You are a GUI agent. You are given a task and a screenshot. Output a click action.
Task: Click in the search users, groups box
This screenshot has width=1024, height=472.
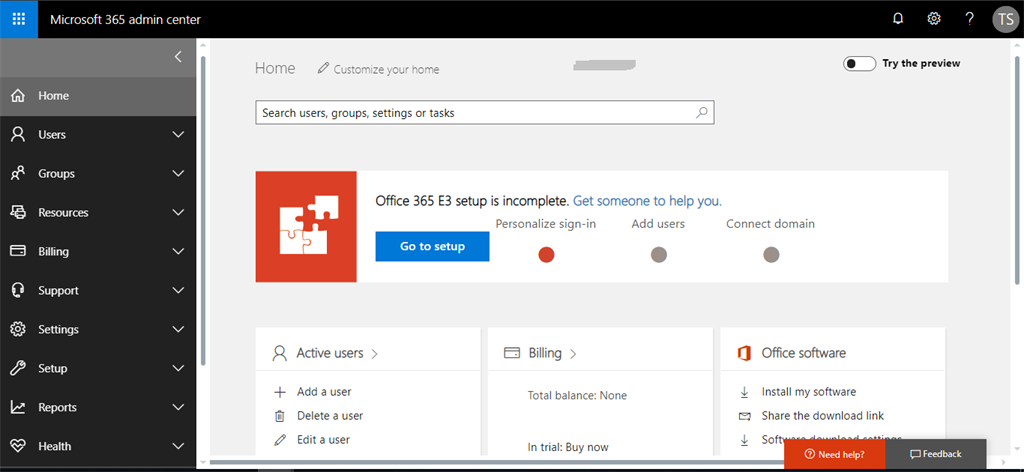485,112
